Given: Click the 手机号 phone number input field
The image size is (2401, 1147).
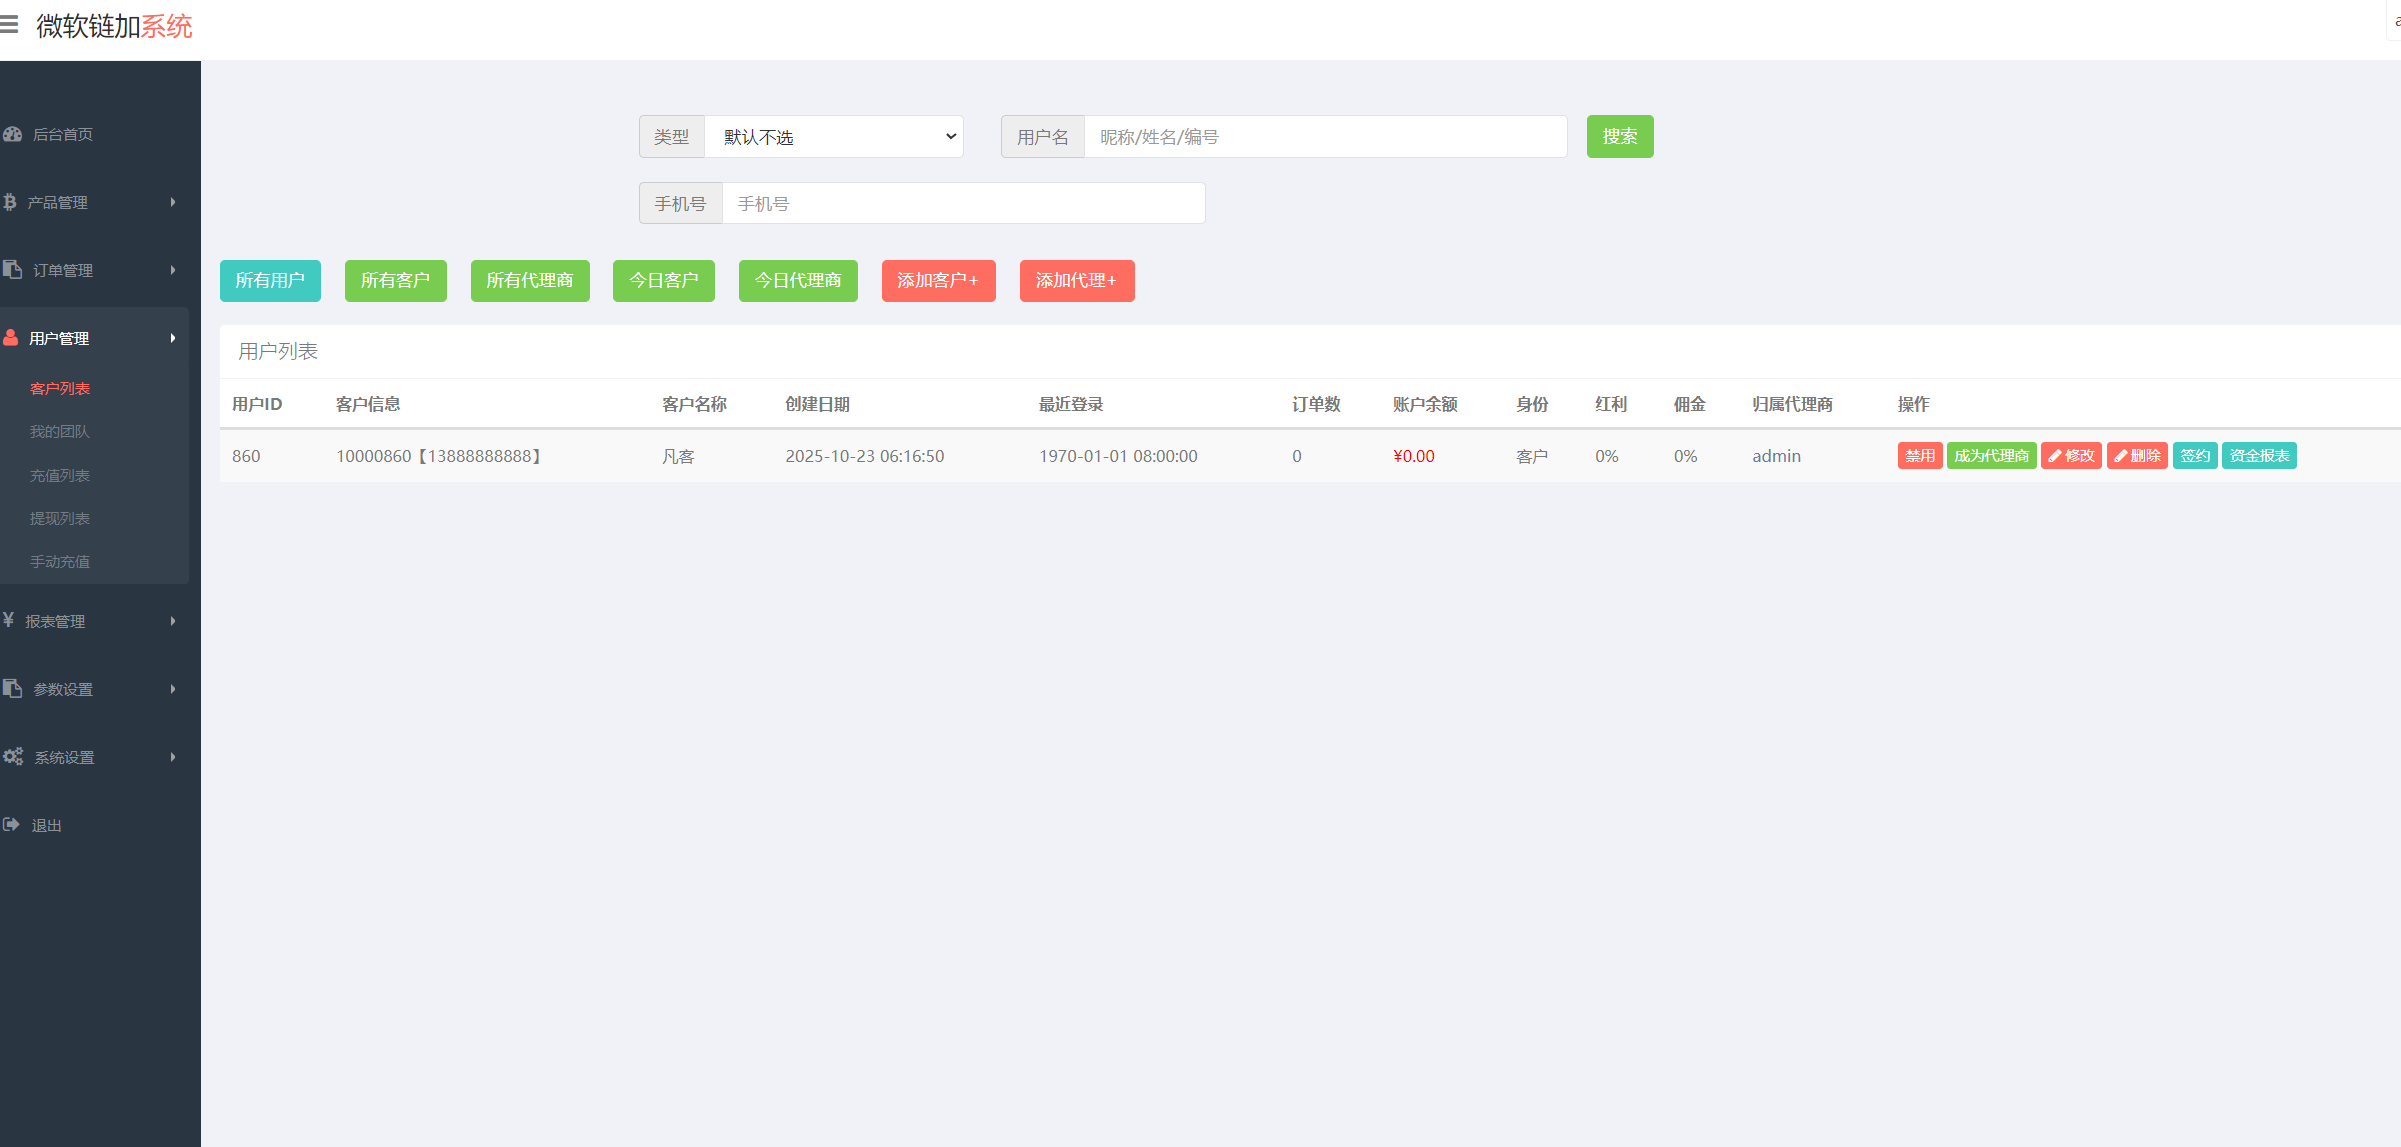Looking at the screenshot, I should [x=962, y=203].
